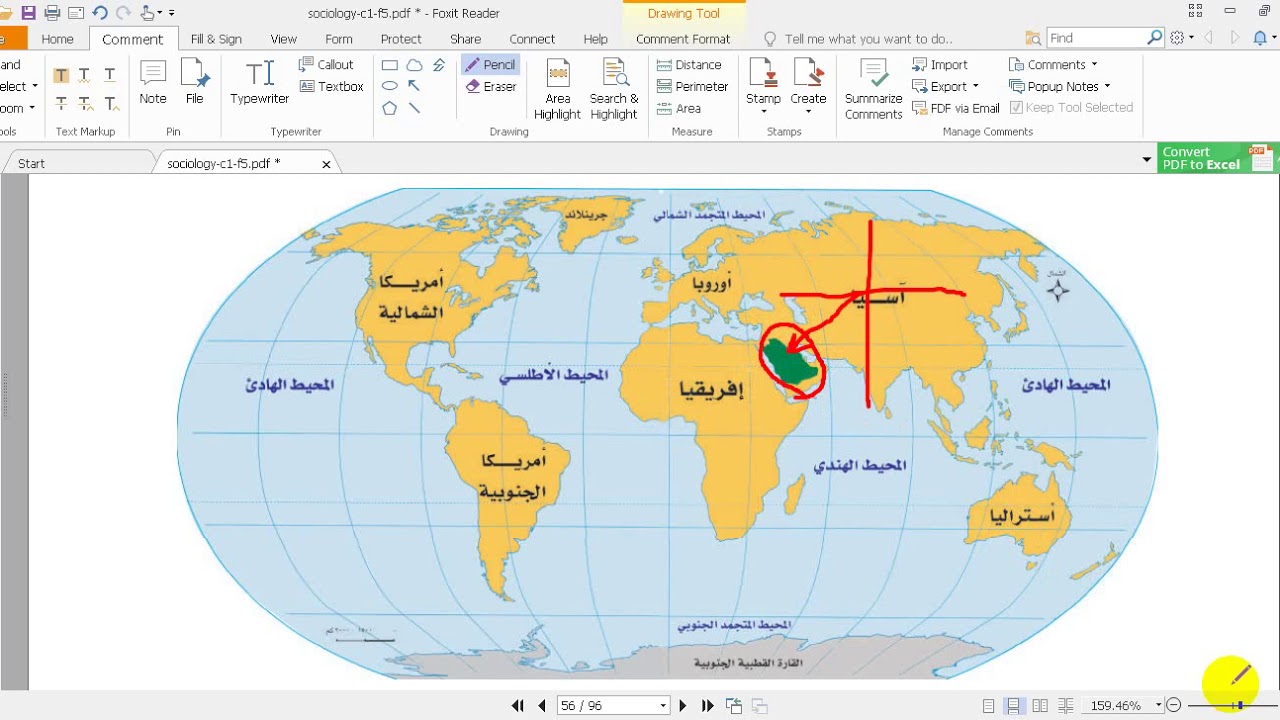Switch to Fill & Sign tab
The height and width of the screenshot is (720, 1280).
point(216,39)
